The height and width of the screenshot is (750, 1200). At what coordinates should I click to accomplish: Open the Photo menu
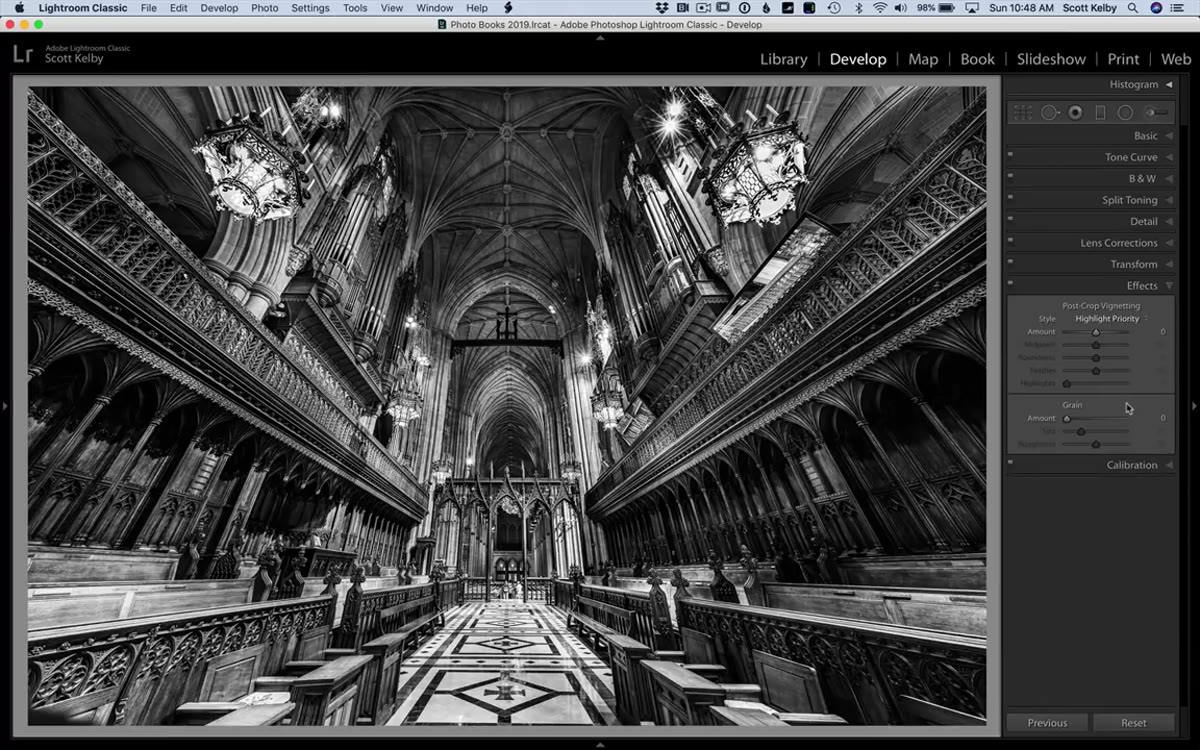265,8
